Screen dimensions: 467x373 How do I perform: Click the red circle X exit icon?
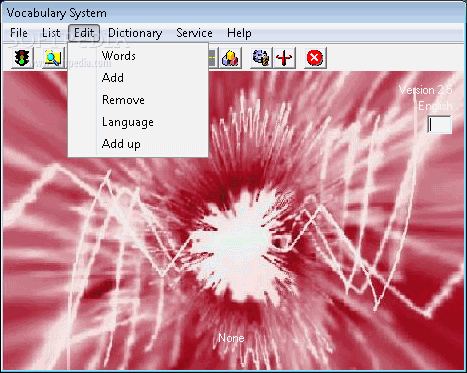click(x=315, y=58)
